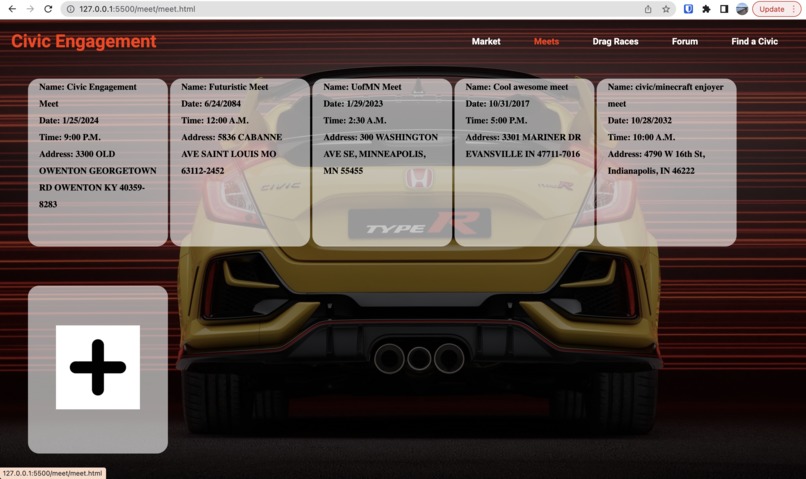Reload the page with the refresh icon
Image resolution: width=806 pixels, height=479 pixels.
(x=48, y=9)
